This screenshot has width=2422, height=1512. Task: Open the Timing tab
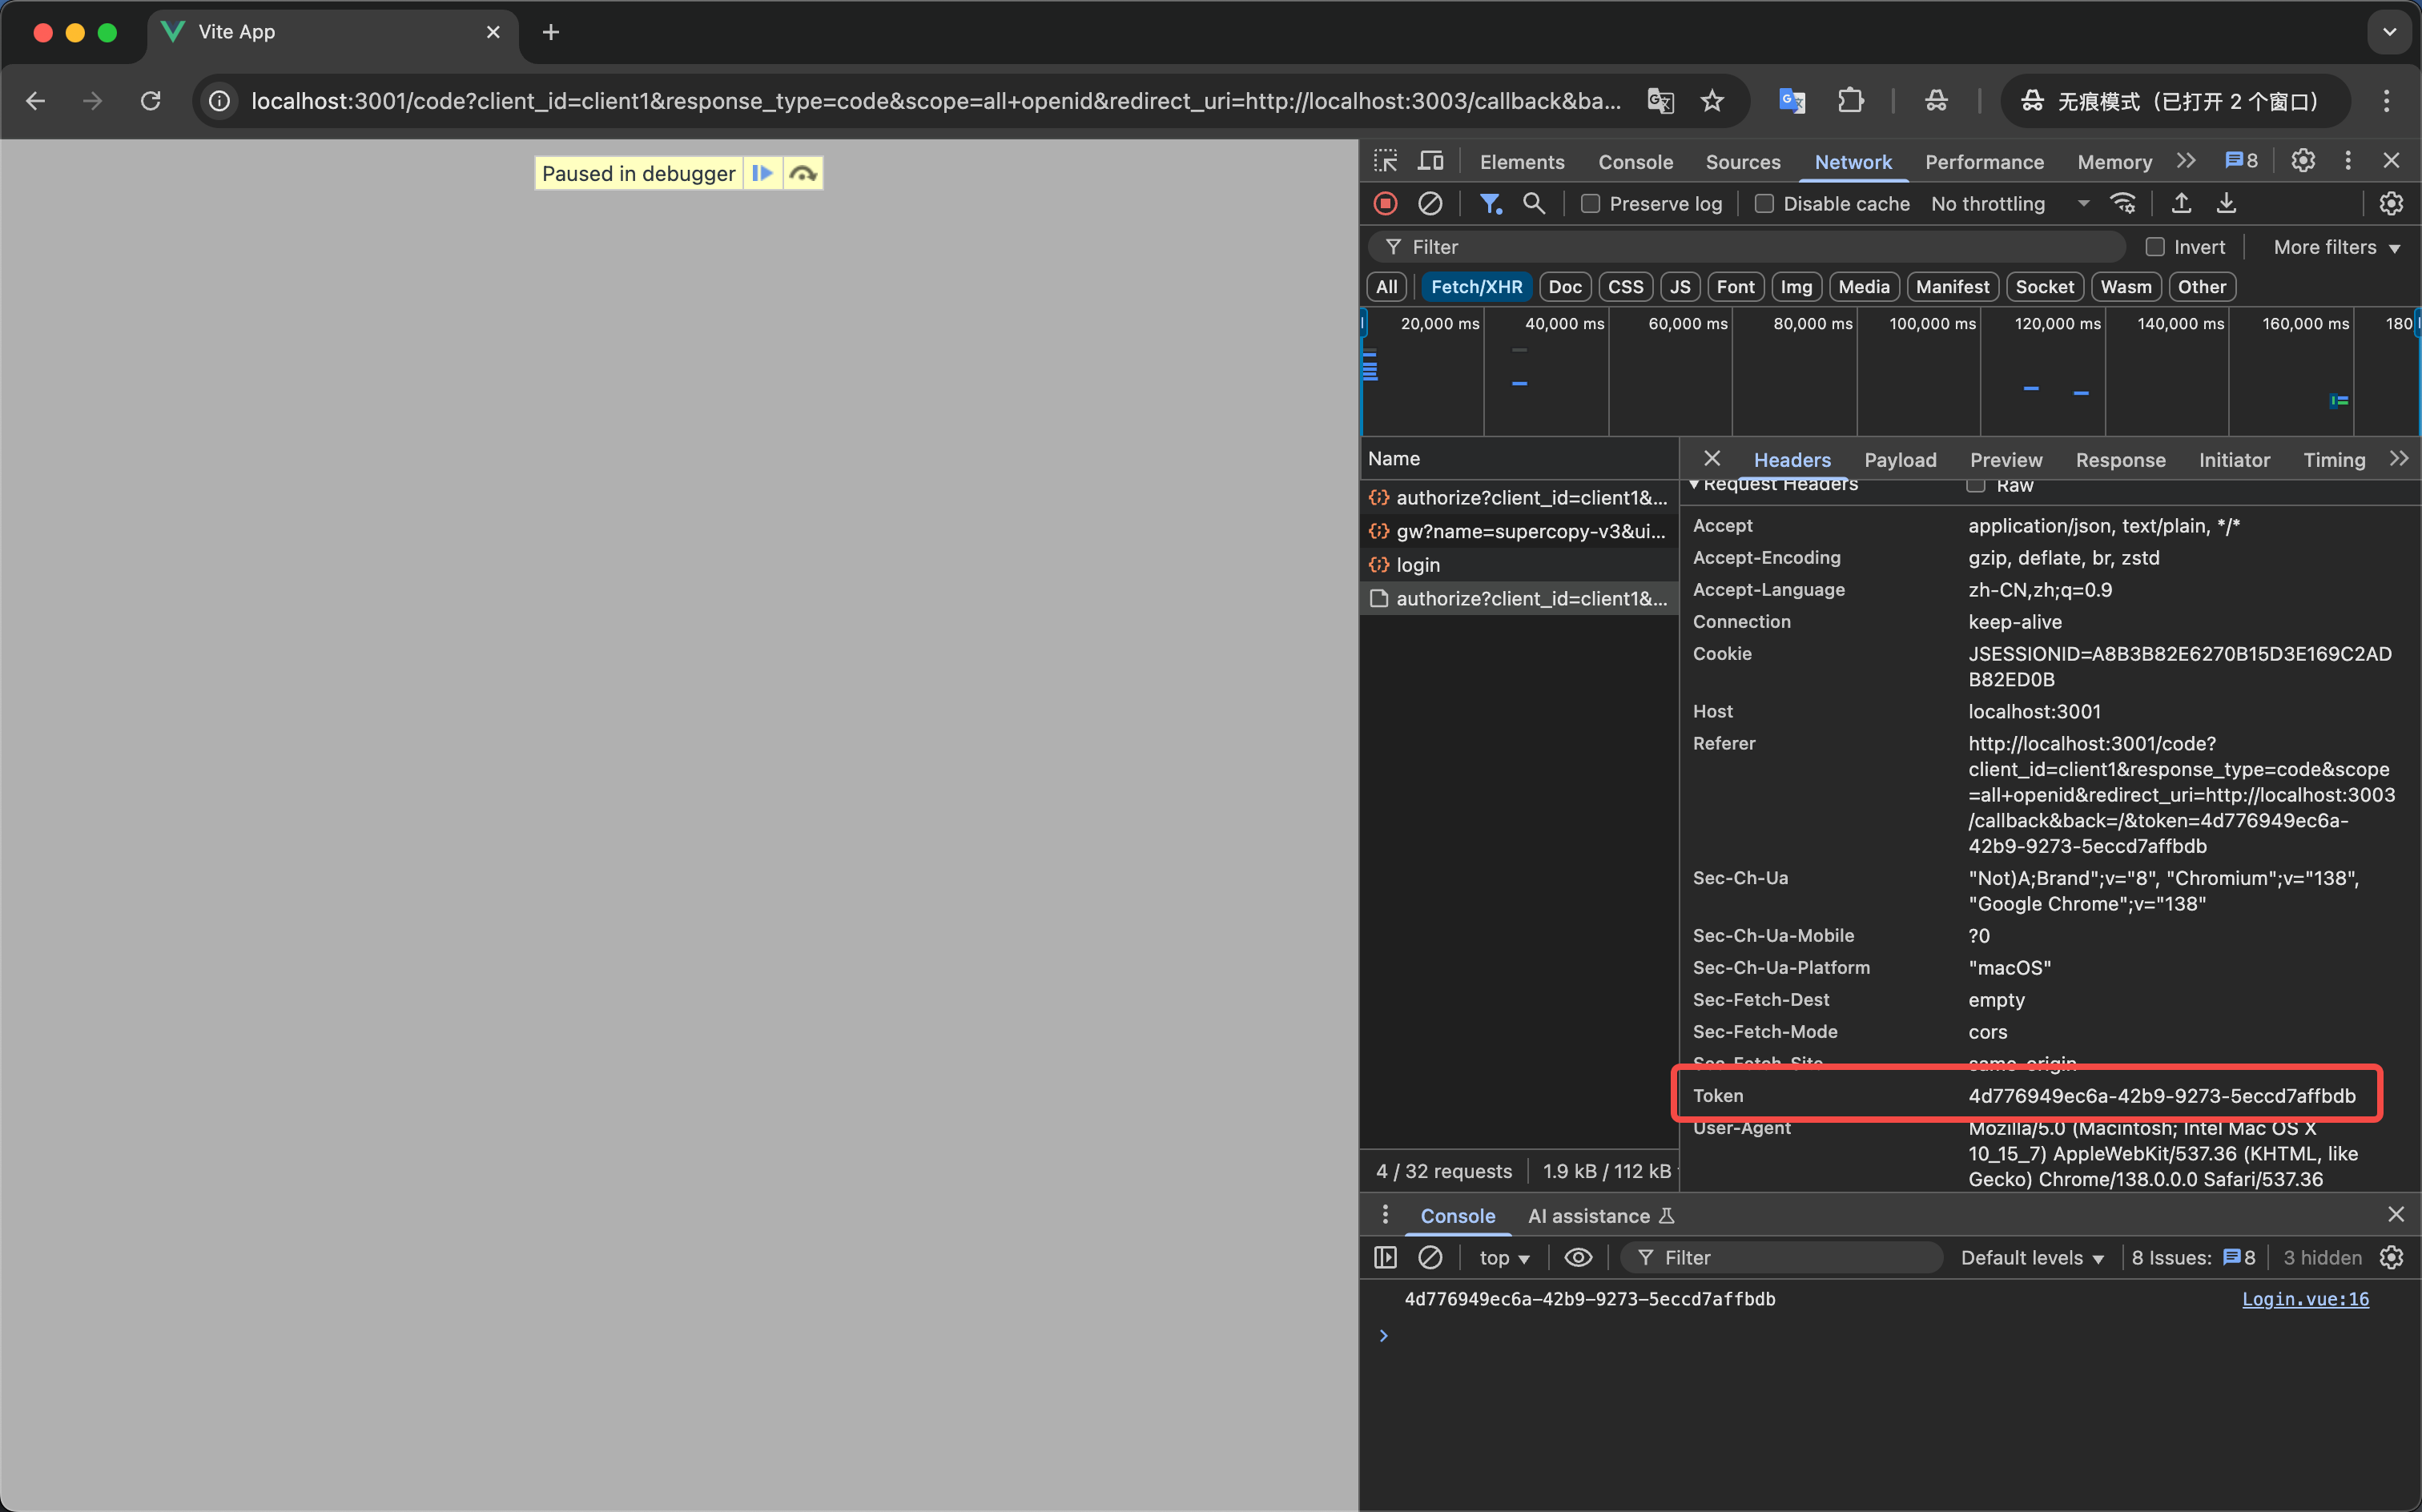[x=2334, y=460]
